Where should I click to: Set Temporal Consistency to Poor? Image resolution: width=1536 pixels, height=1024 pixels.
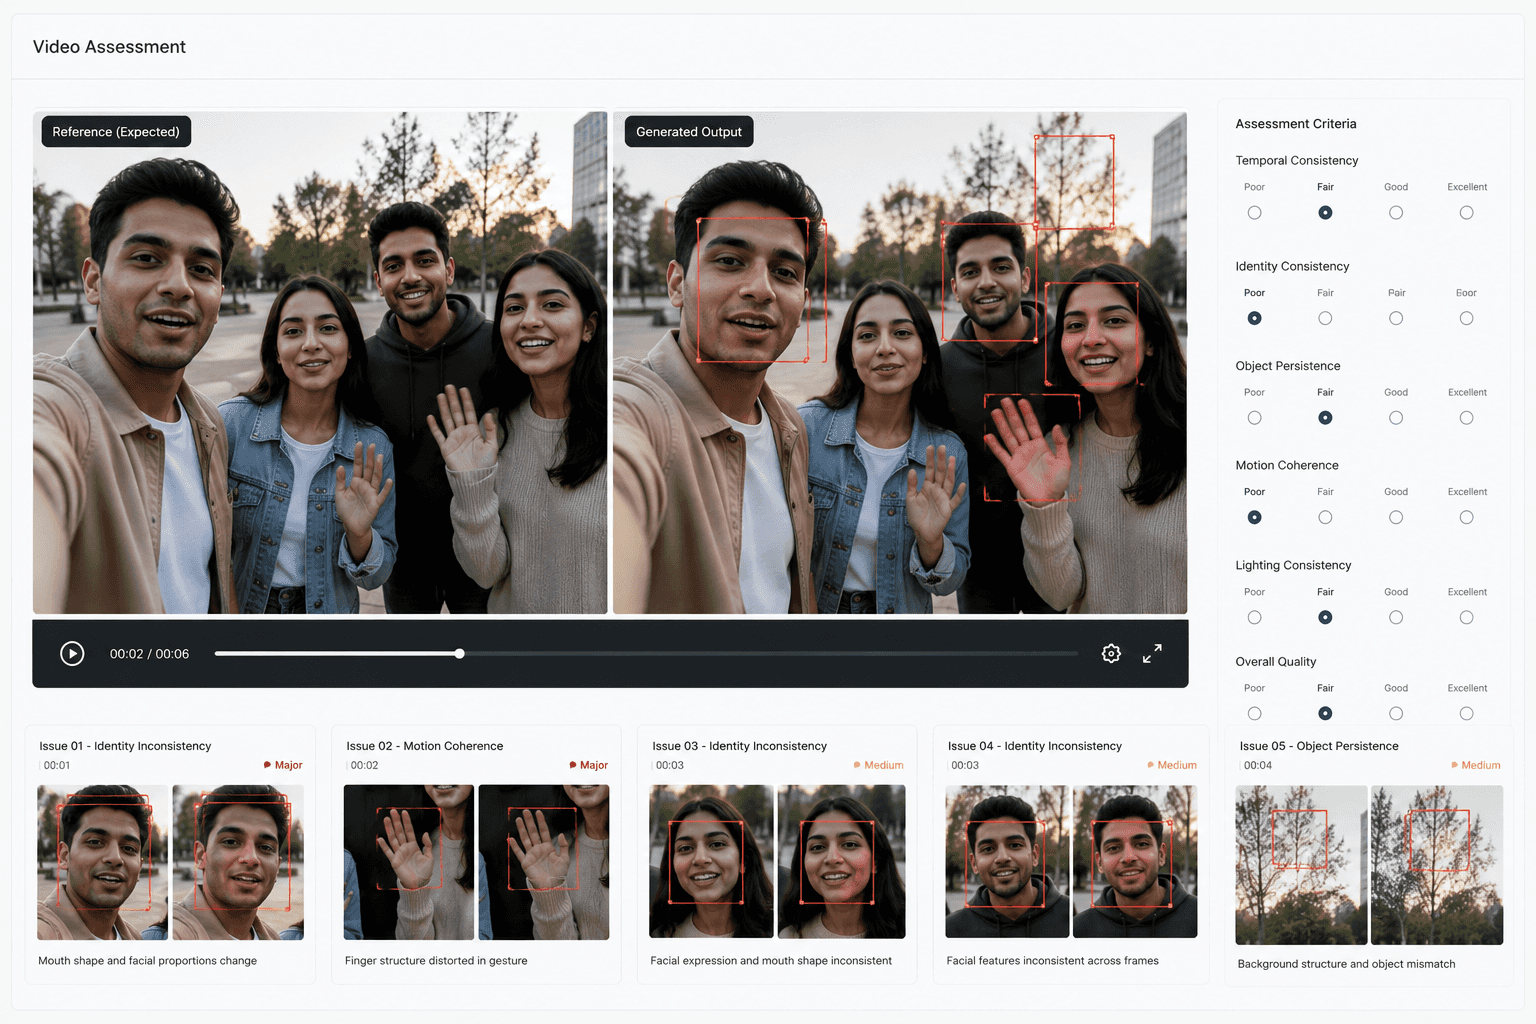coord(1254,213)
